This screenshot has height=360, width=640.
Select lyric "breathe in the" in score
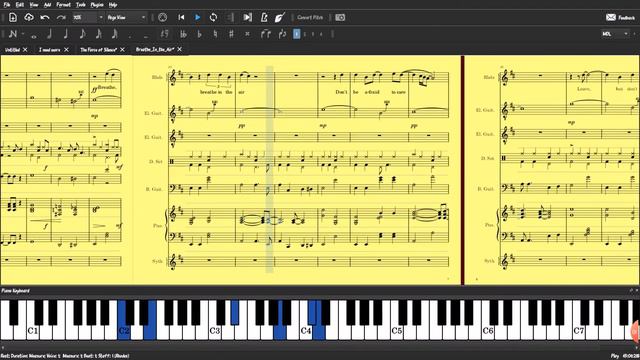(x=216, y=92)
